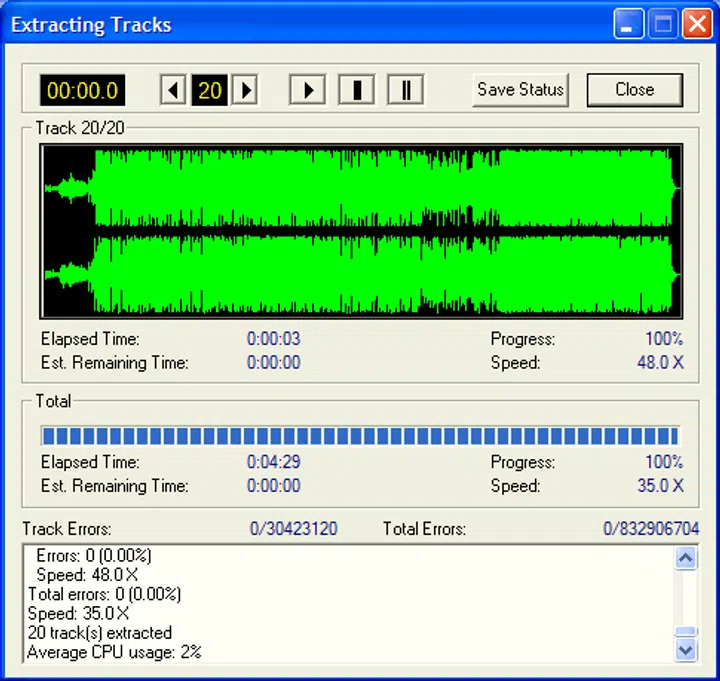Click the log scrollbar thumb

[x=685, y=631]
